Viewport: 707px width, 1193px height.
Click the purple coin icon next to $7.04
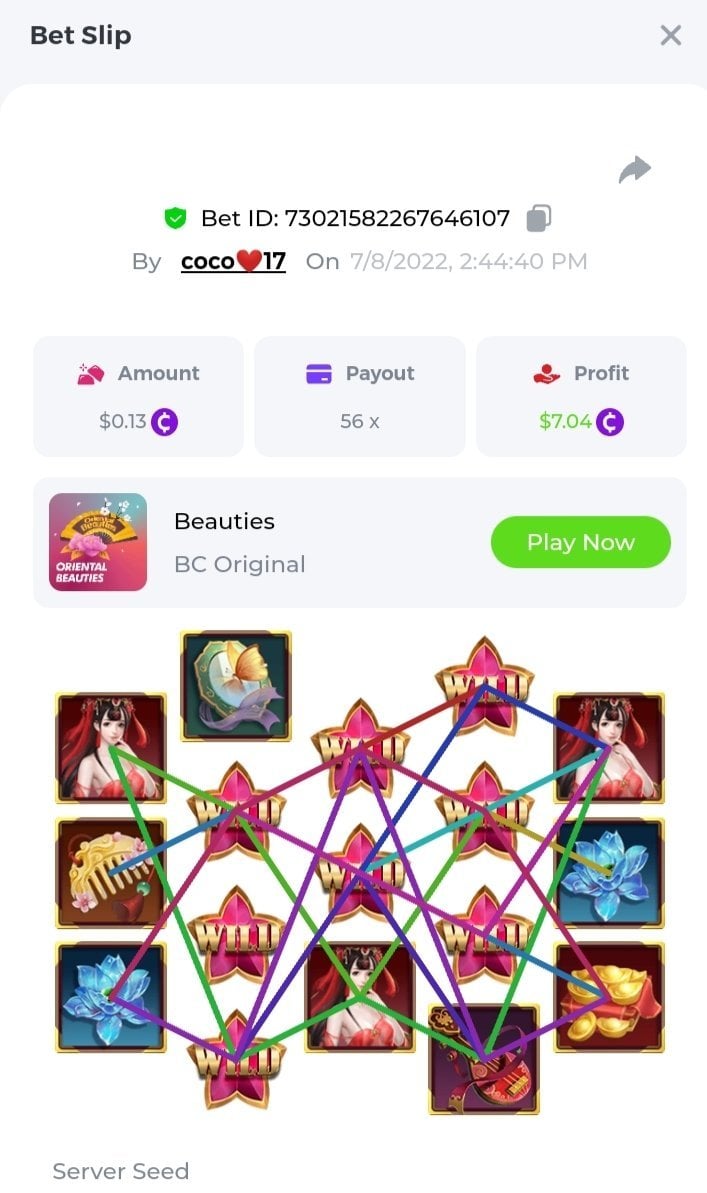(610, 422)
